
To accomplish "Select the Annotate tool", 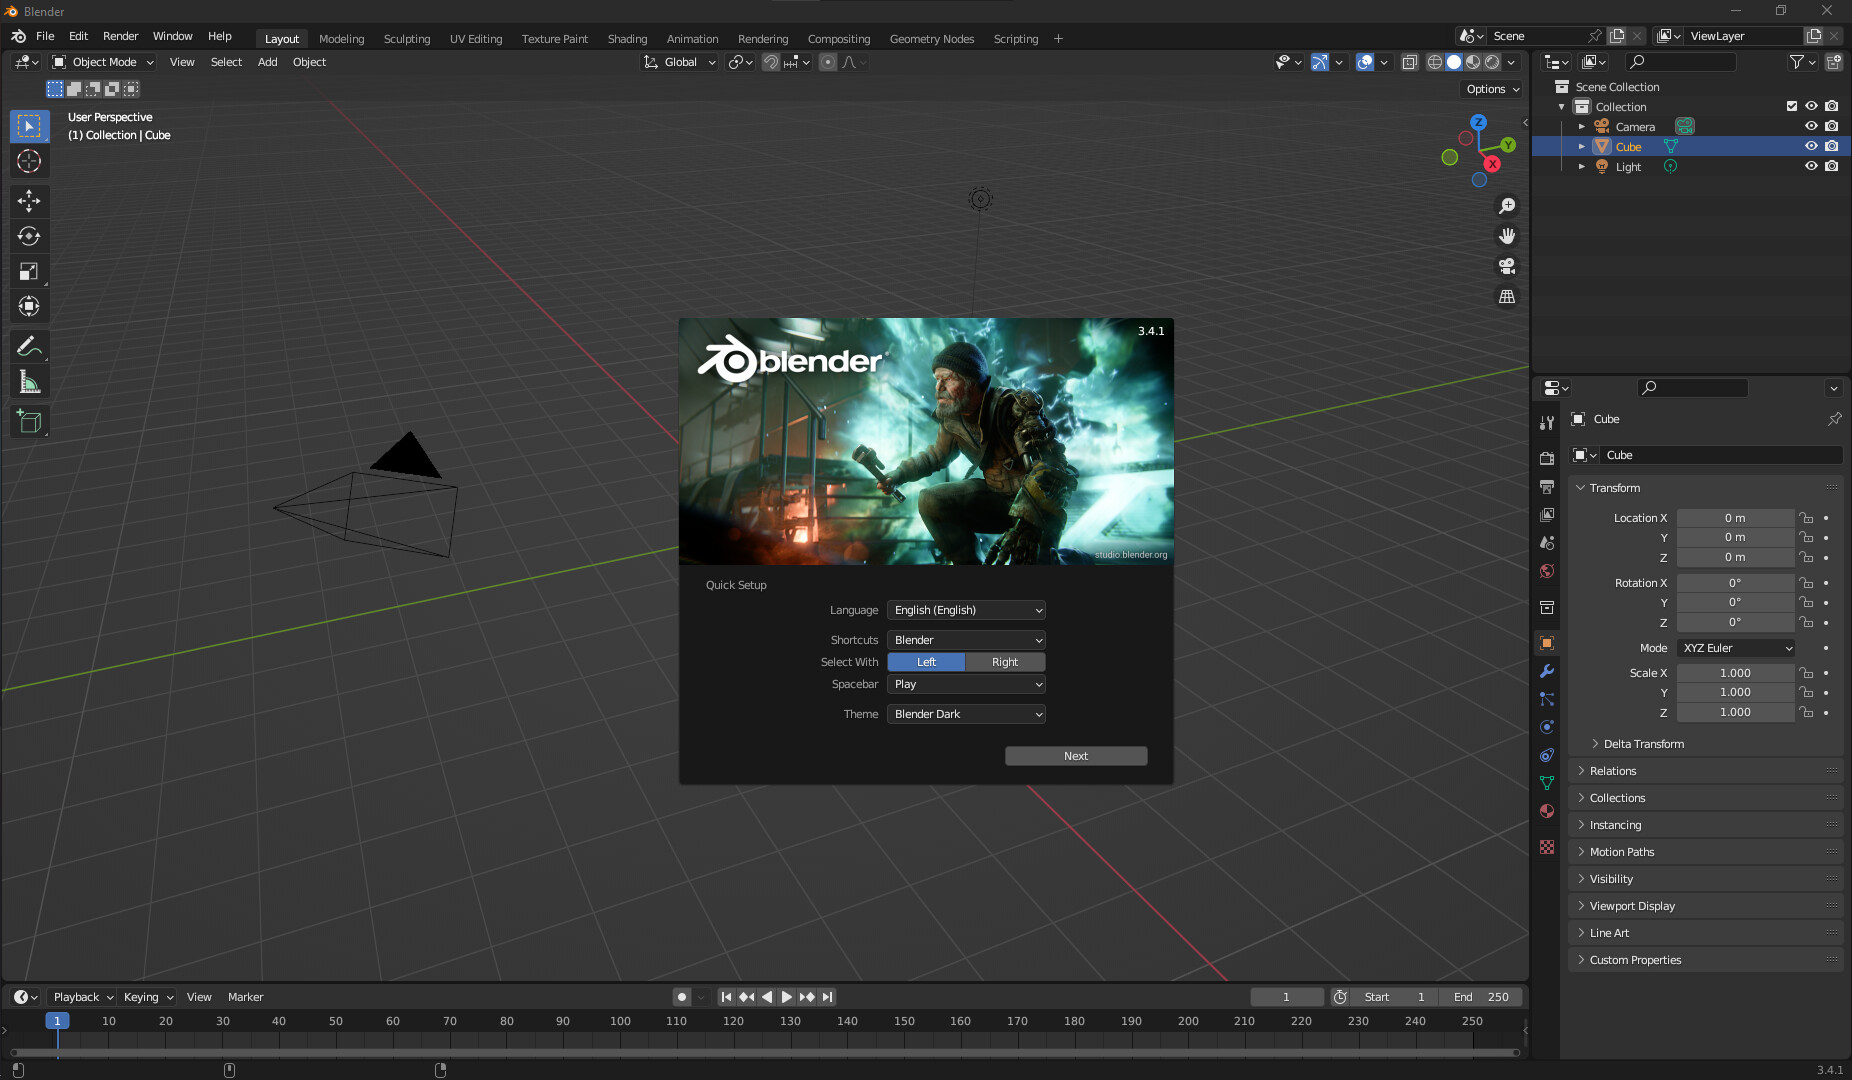I will click(x=30, y=346).
